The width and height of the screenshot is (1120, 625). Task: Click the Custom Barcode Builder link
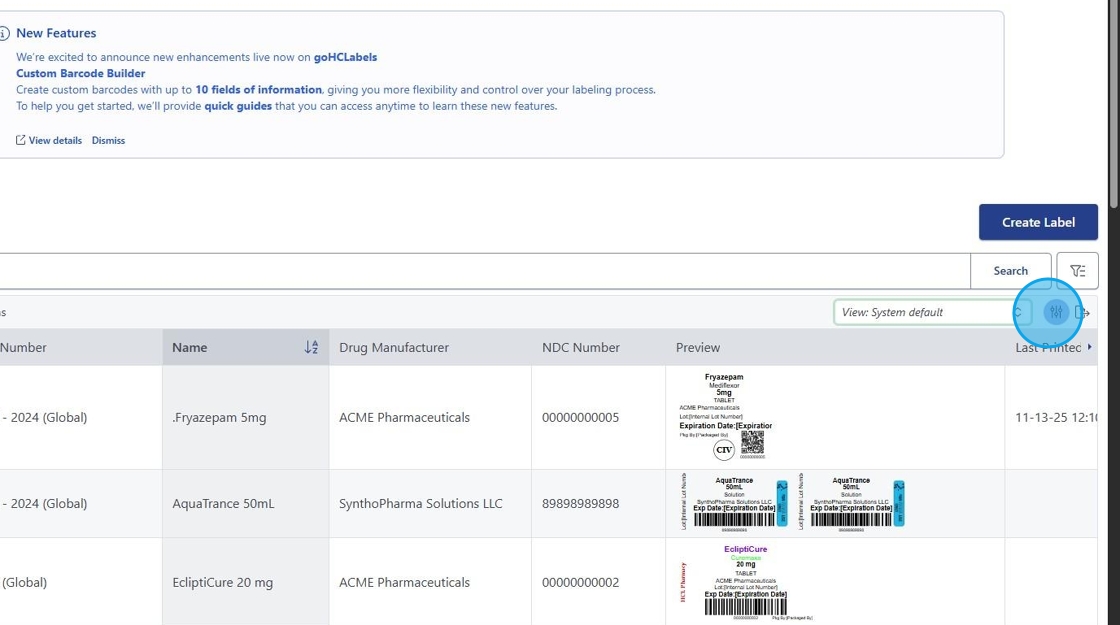point(81,73)
